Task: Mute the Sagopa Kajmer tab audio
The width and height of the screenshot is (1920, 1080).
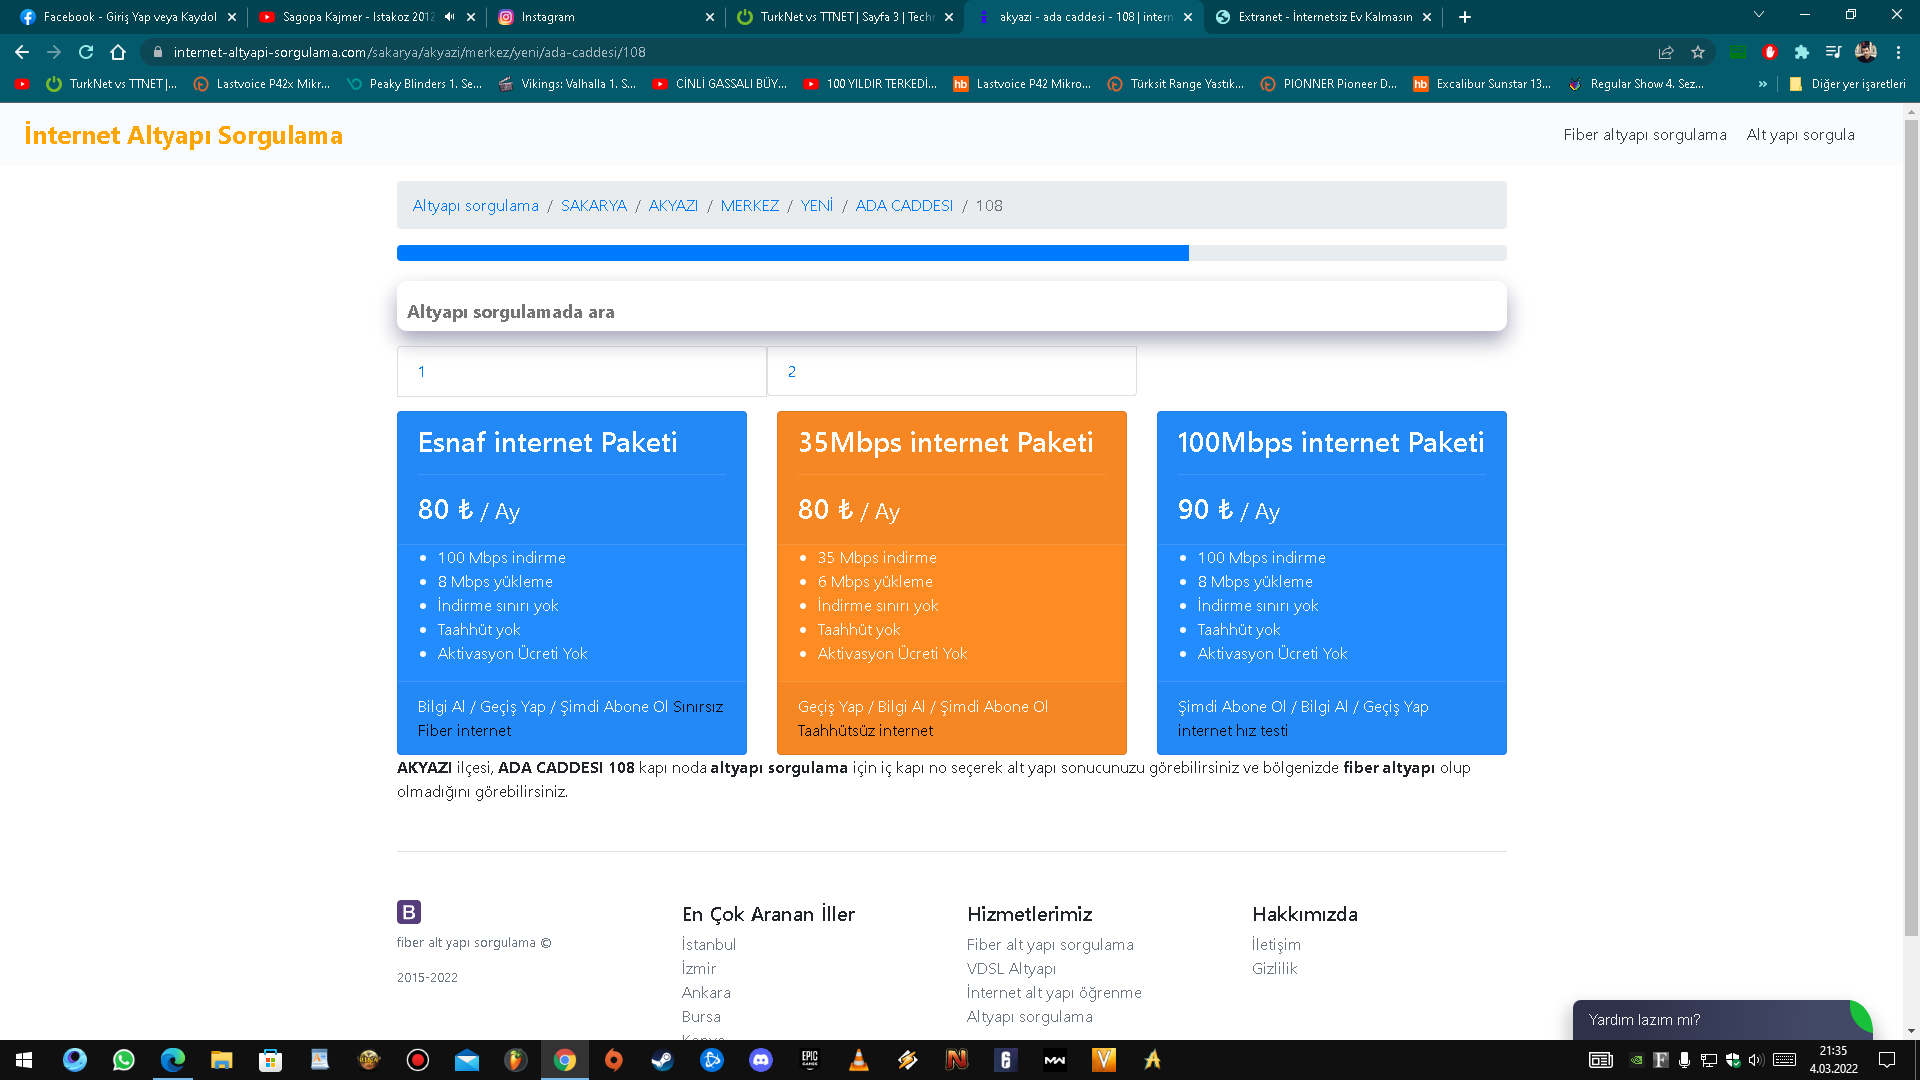Action: (450, 17)
